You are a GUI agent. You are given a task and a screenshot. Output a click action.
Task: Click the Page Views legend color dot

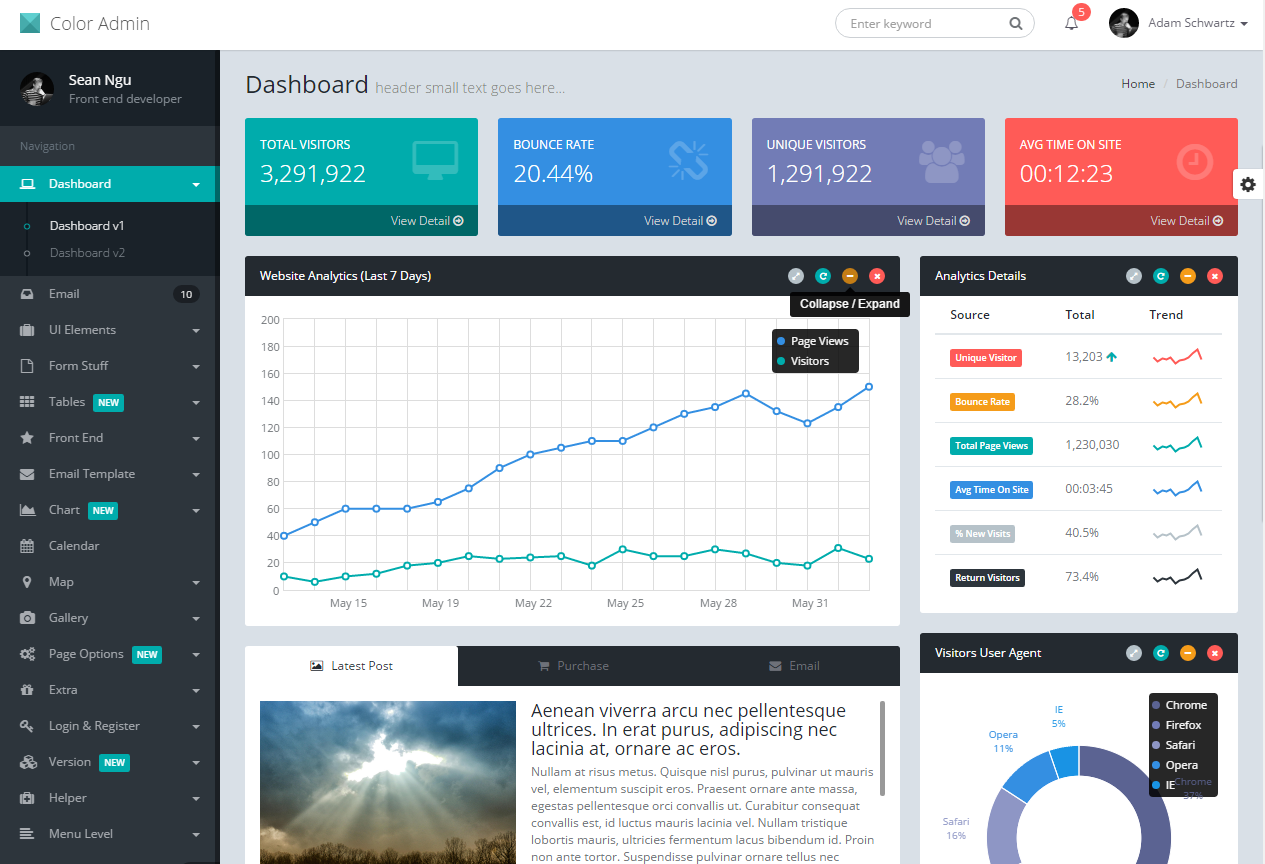click(781, 341)
